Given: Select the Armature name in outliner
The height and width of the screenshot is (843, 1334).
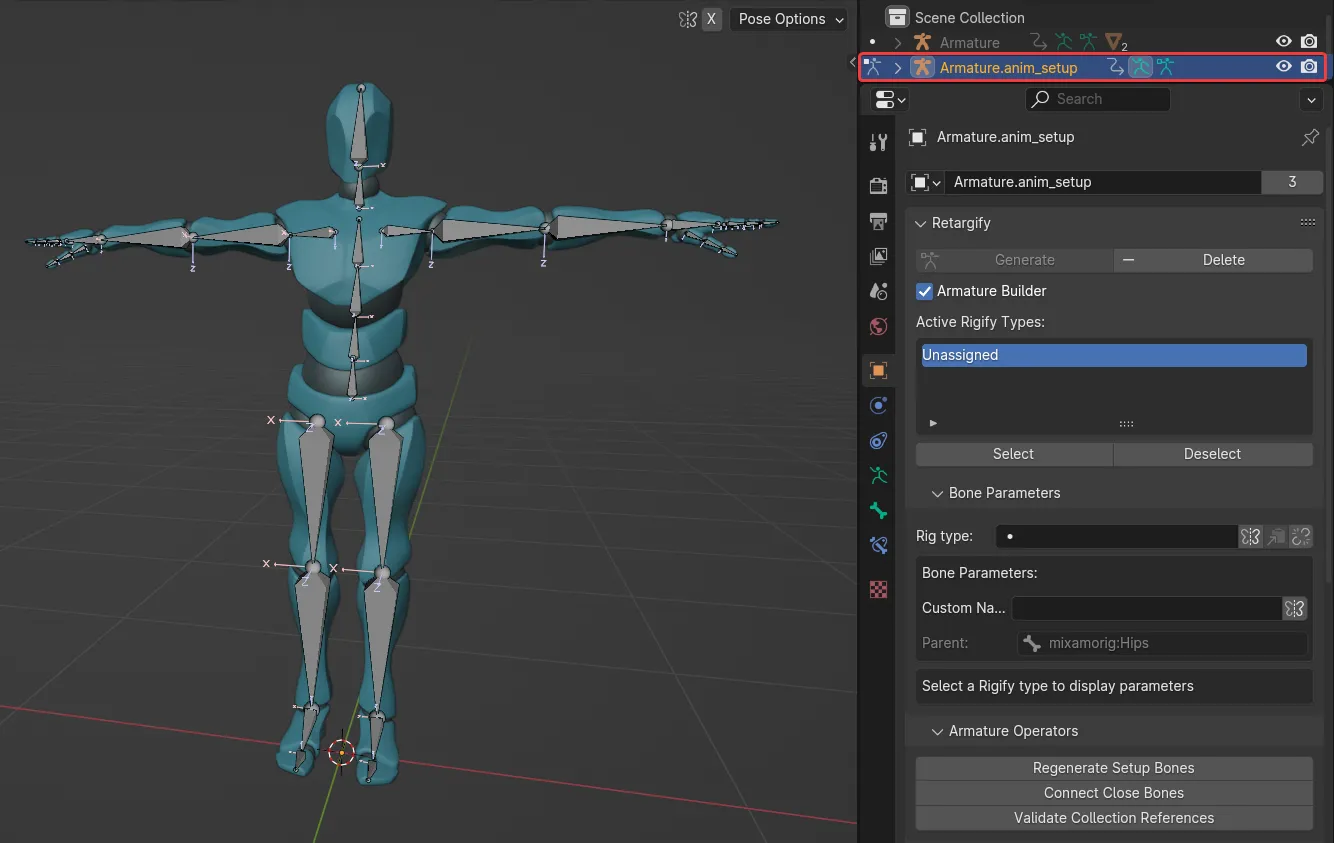Looking at the screenshot, I should 969,43.
